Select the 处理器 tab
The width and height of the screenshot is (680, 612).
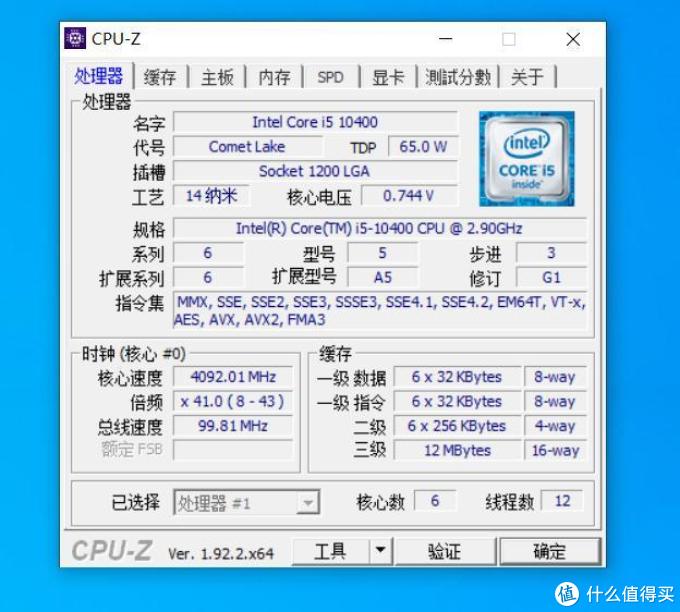tap(99, 76)
